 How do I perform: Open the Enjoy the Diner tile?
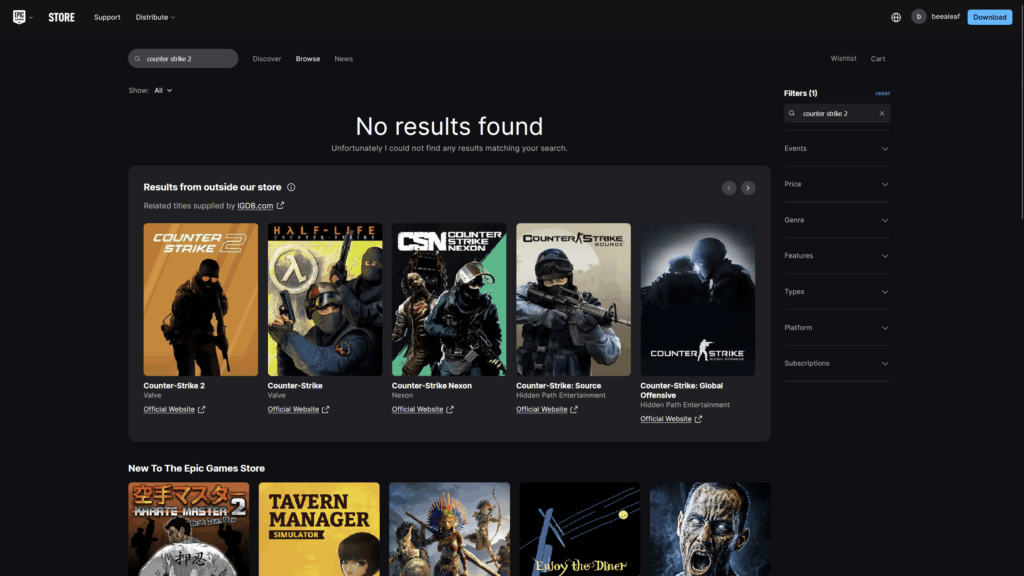580,530
